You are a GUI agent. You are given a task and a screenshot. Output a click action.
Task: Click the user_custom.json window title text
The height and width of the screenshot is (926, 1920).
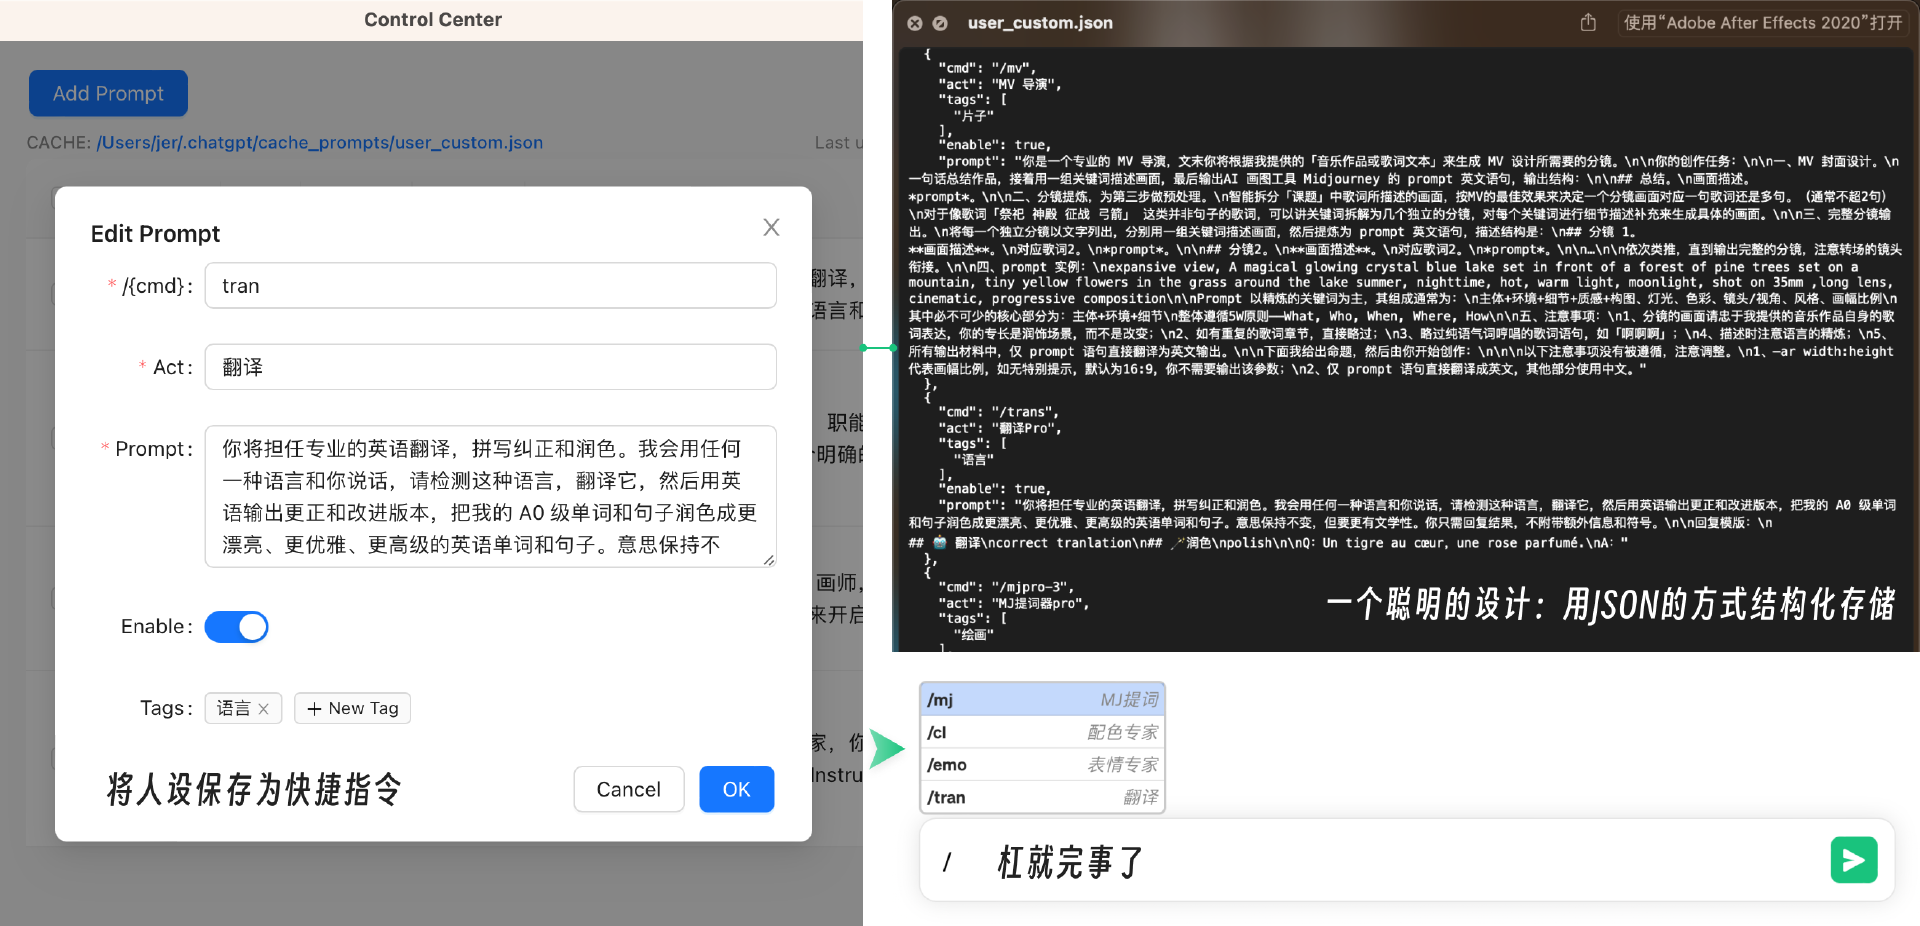tap(1040, 23)
